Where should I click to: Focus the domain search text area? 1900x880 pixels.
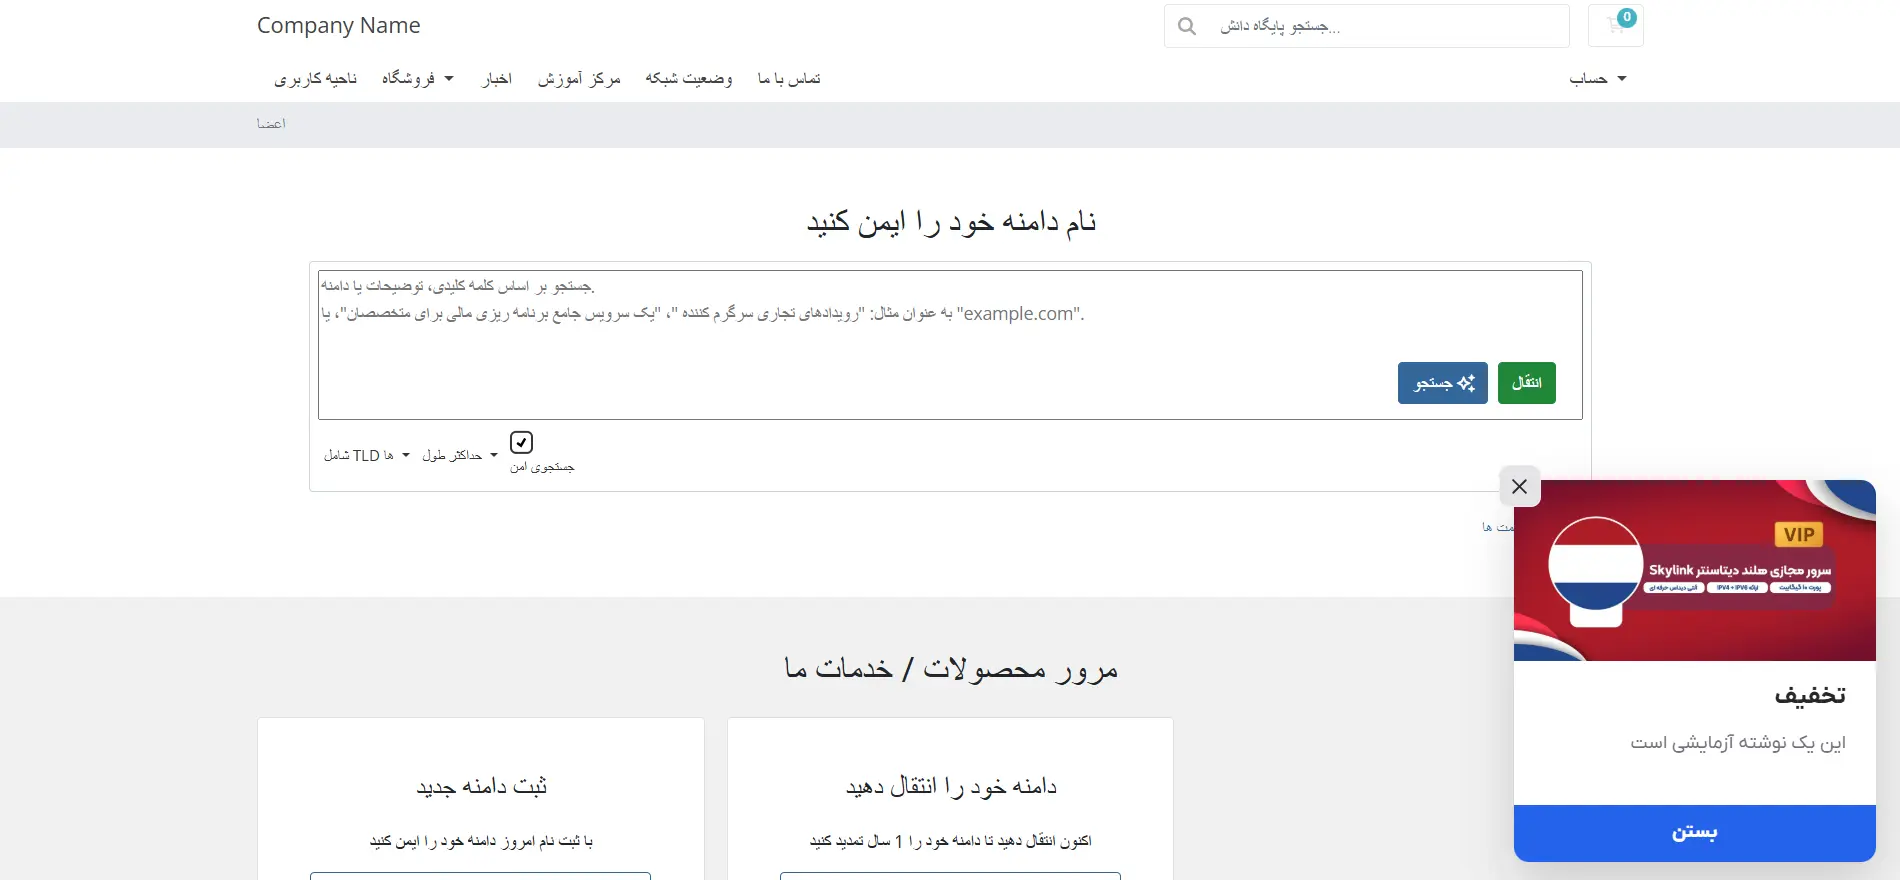[950, 345]
